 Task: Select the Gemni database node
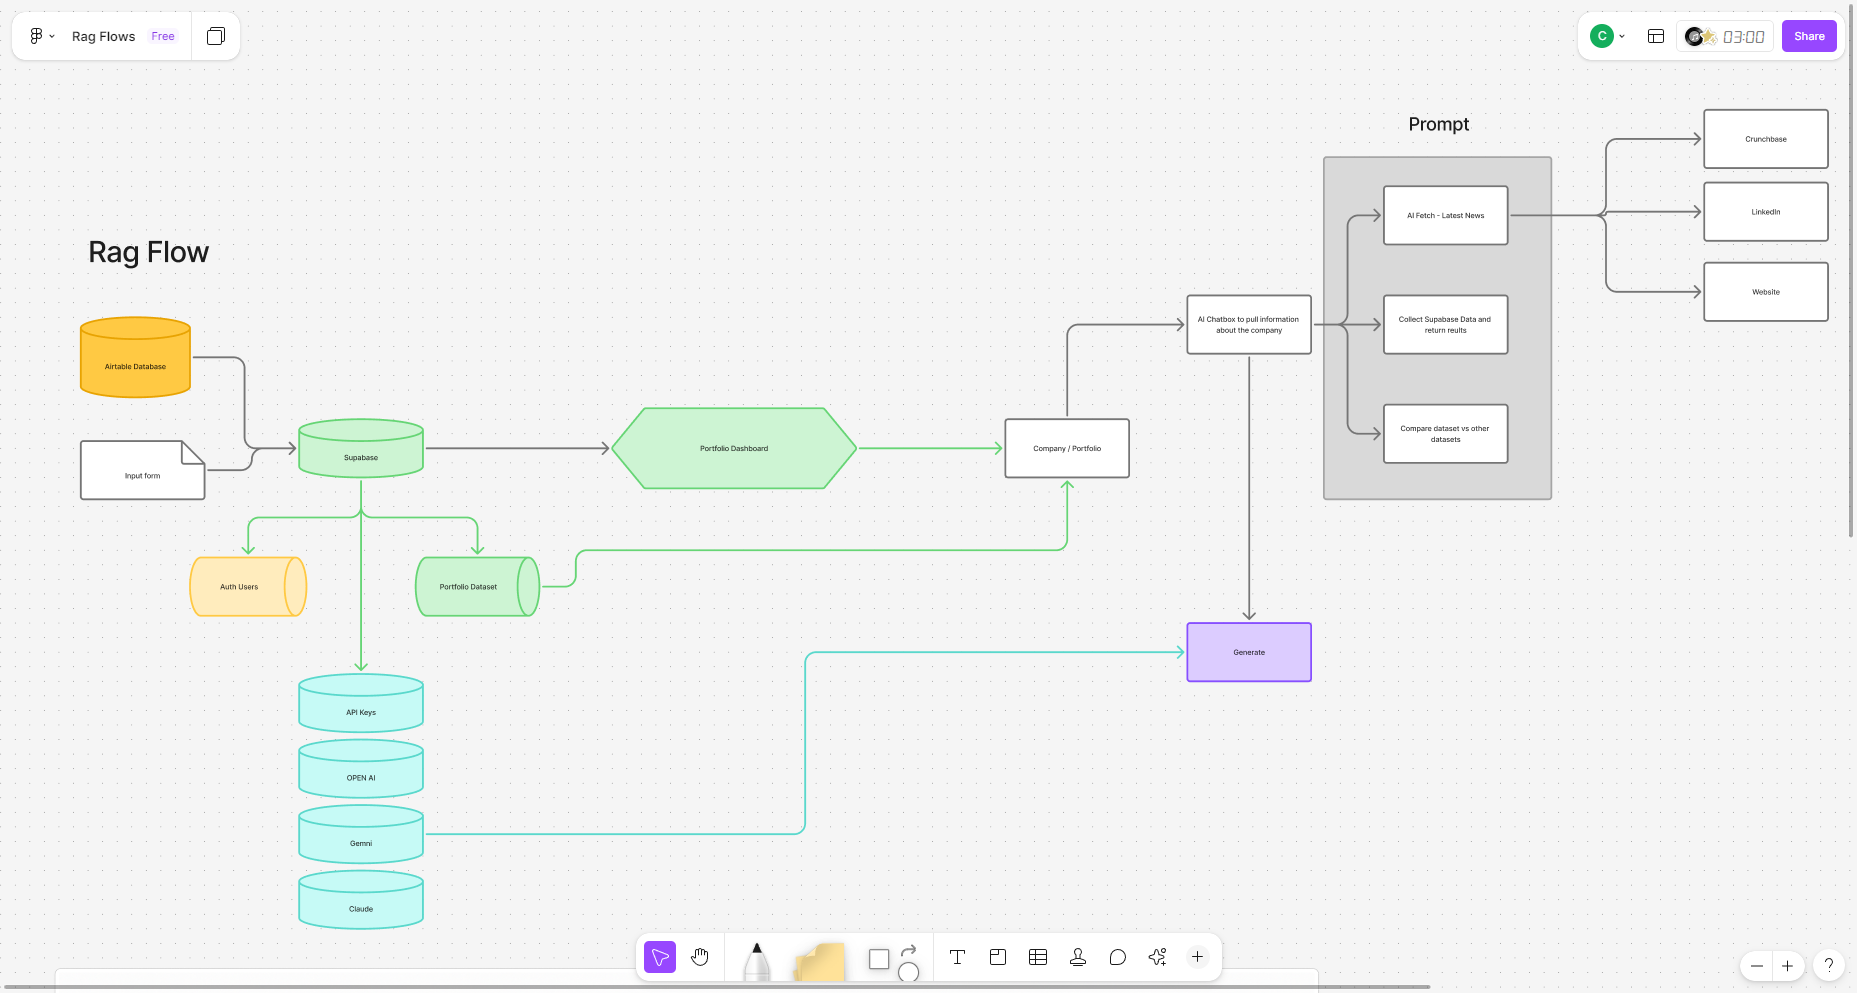click(x=361, y=834)
